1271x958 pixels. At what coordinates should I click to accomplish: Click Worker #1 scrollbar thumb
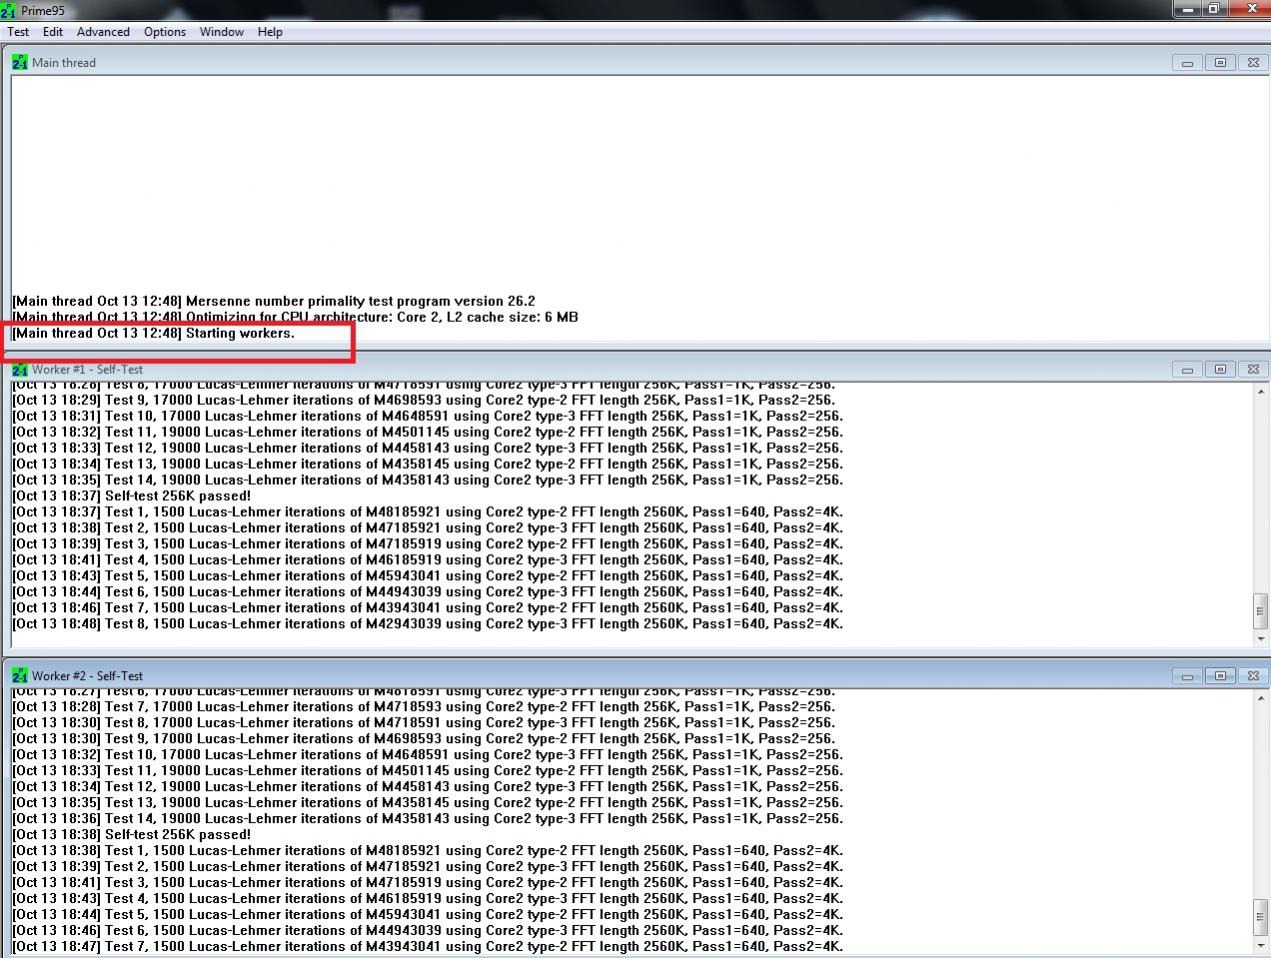click(1261, 611)
